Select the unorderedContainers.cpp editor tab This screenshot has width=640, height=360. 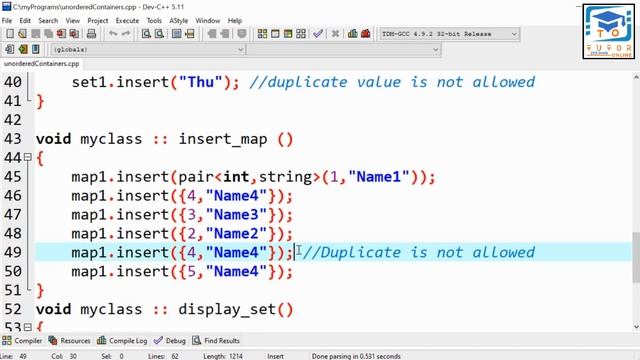[x=41, y=64]
